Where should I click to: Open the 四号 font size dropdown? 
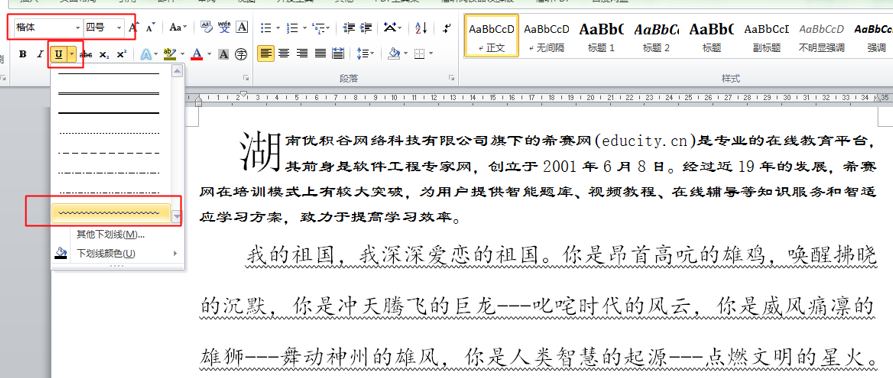point(119,27)
